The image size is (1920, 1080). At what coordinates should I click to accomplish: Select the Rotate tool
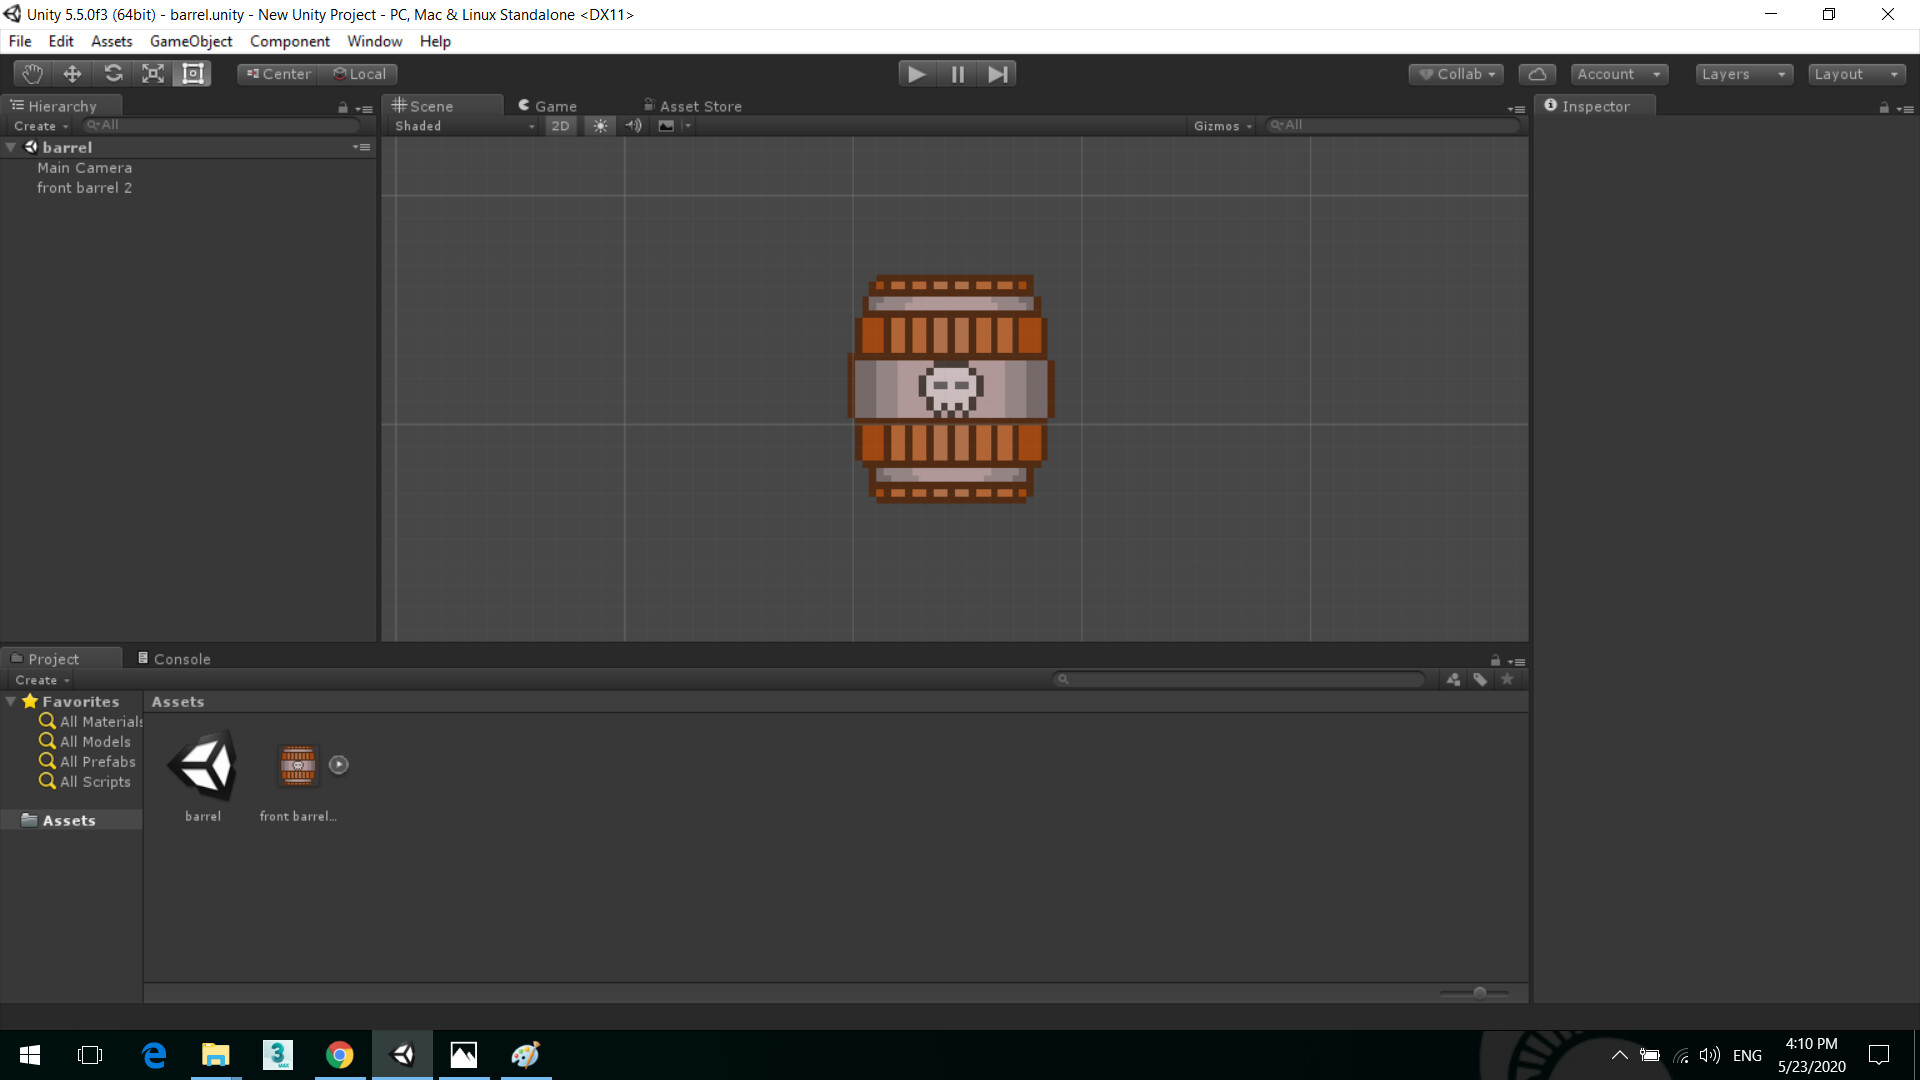click(x=113, y=74)
